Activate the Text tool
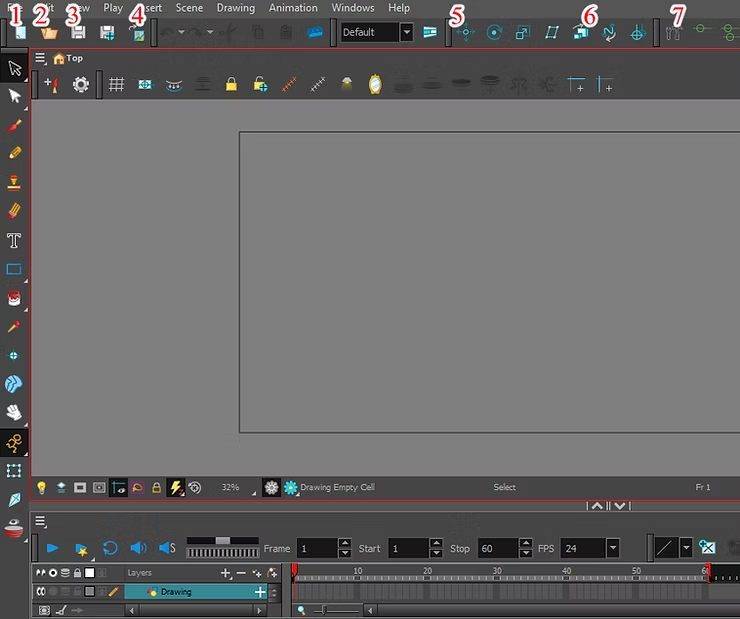 14,240
